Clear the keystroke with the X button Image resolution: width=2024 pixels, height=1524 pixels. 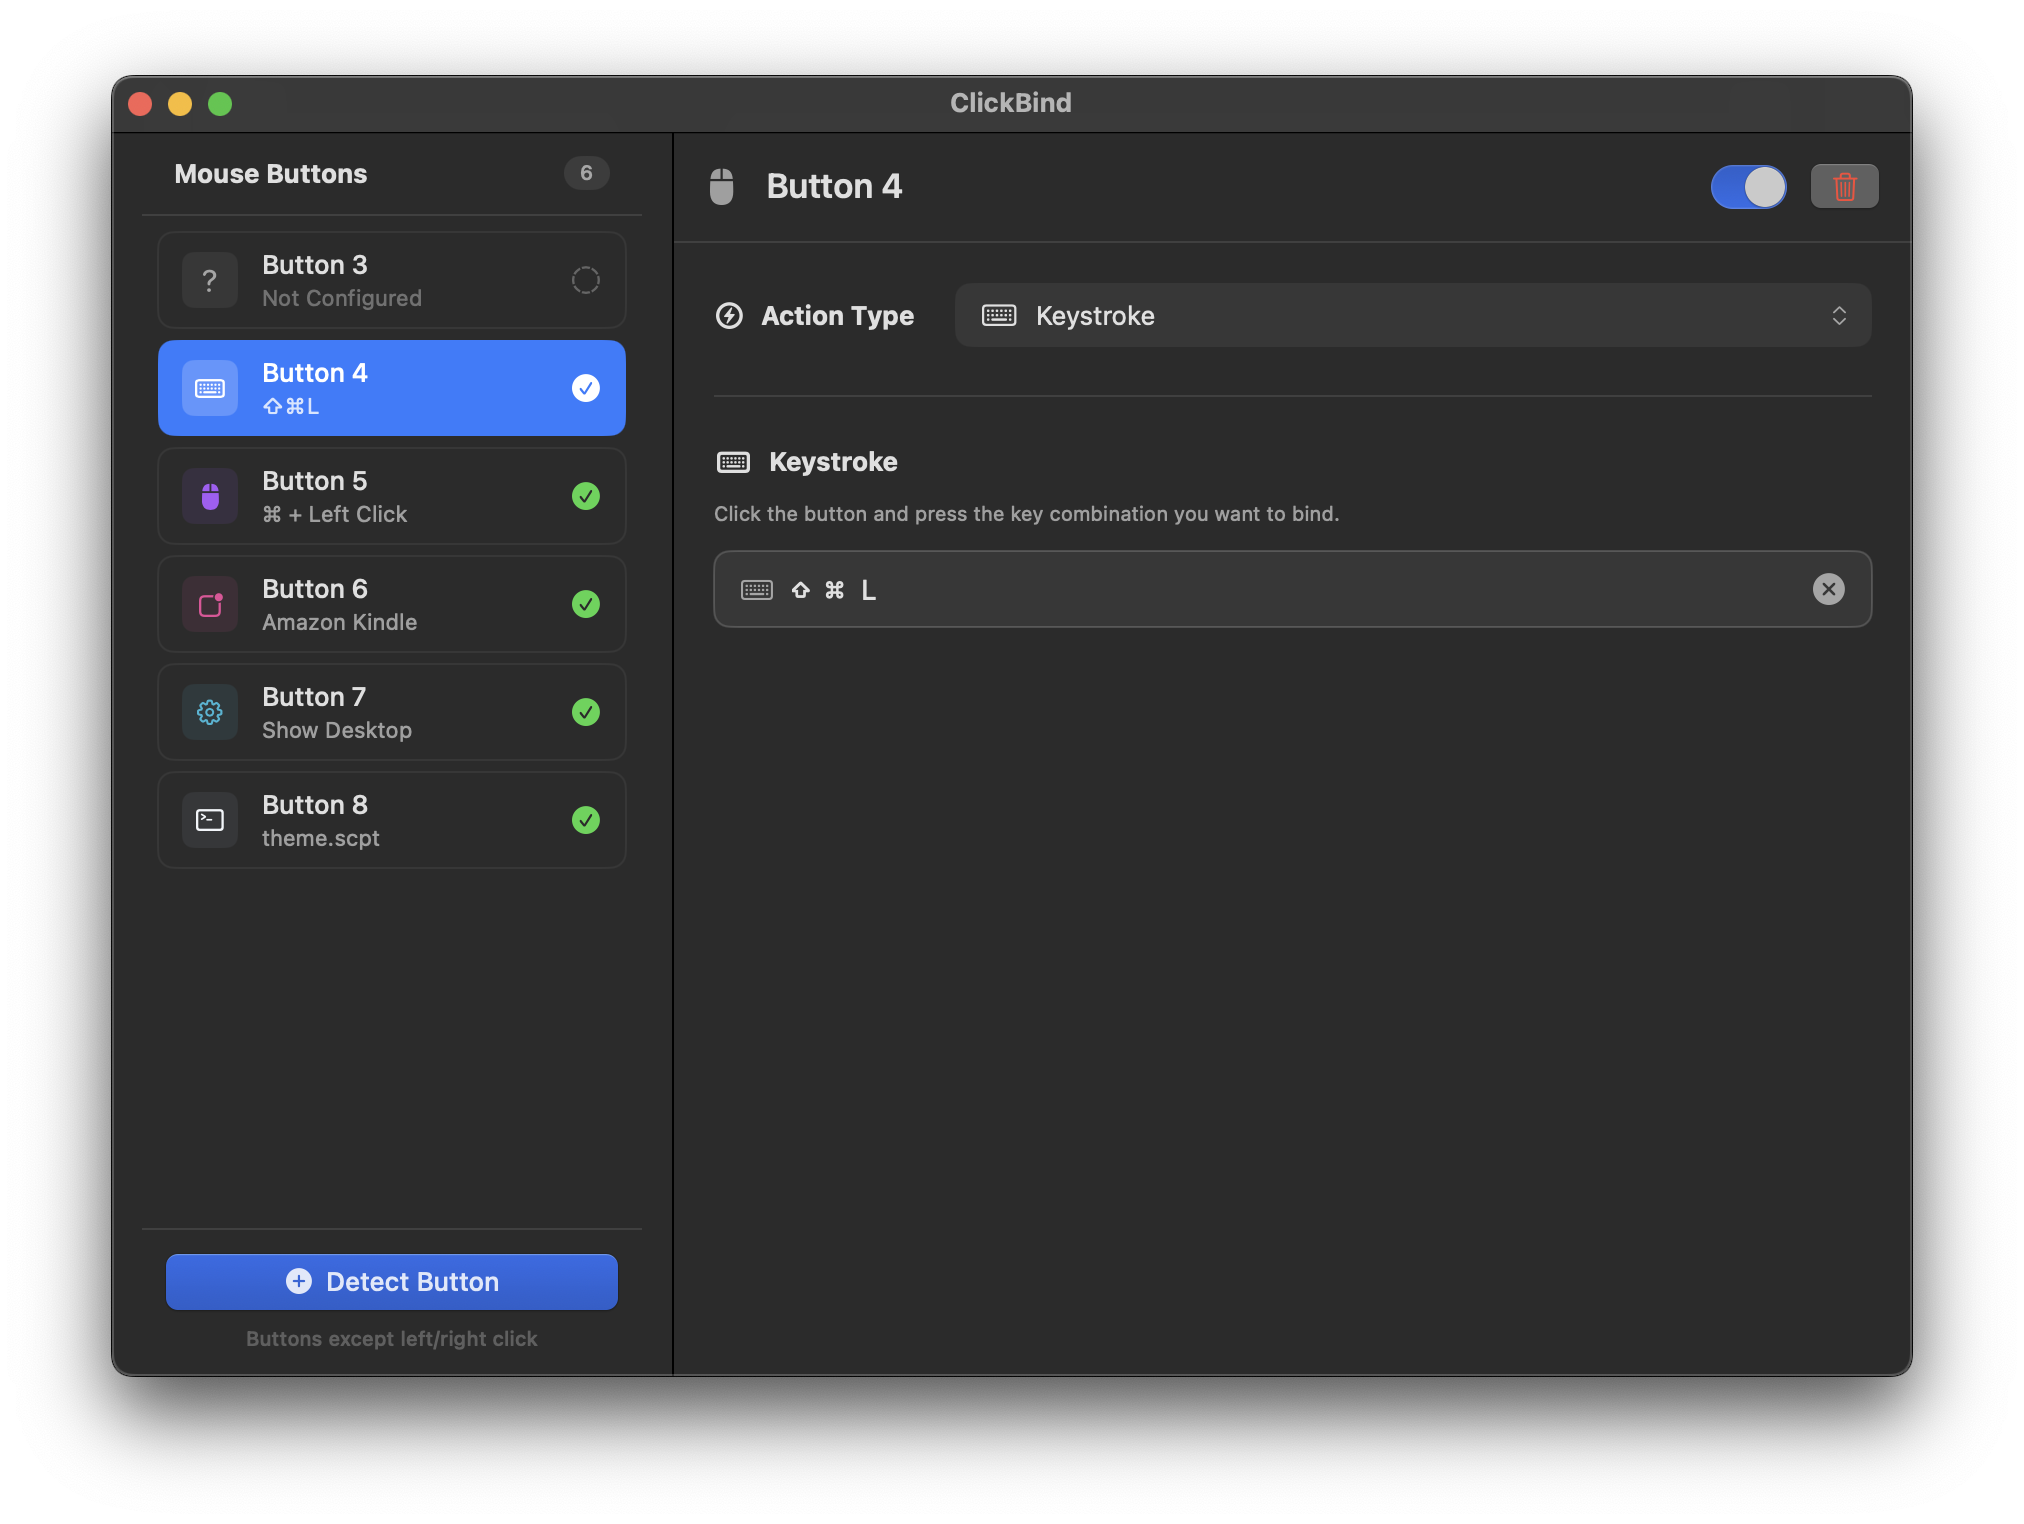1829,589
